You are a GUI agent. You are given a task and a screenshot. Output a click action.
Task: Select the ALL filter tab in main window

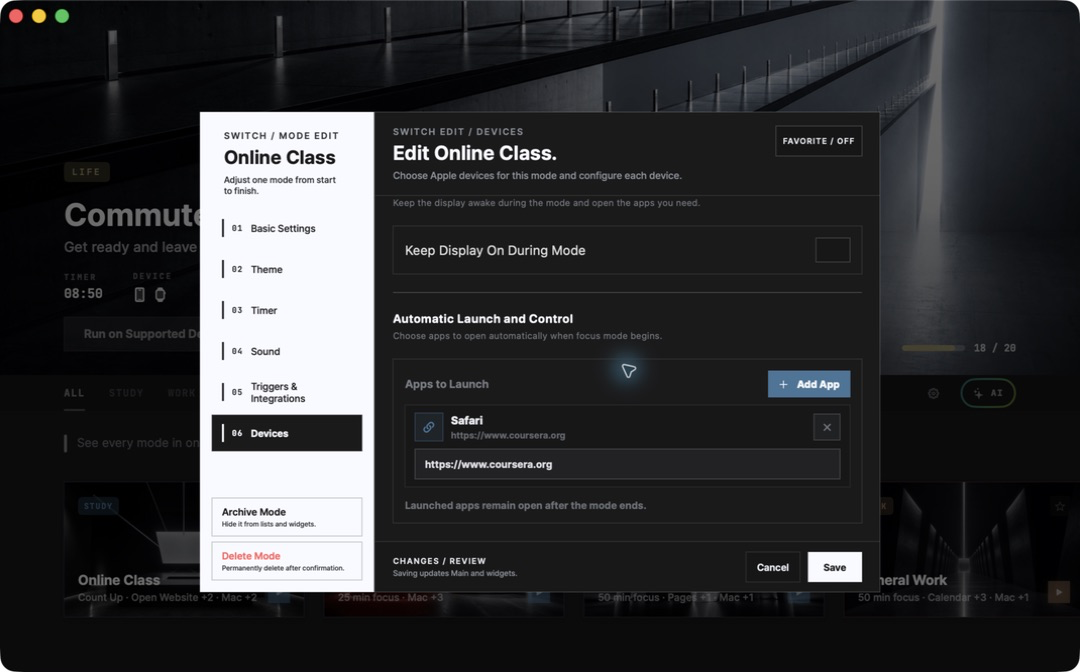coord(74,393)
